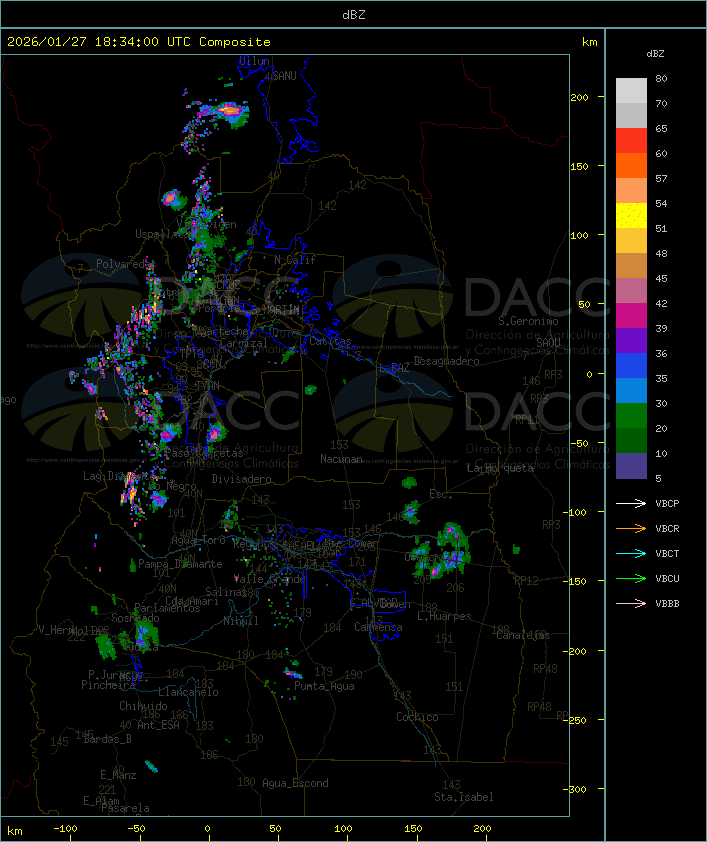Screen dimensions: 707x842
Task: Click the dBZ heading above the color legend
Action: pos(655,54)
